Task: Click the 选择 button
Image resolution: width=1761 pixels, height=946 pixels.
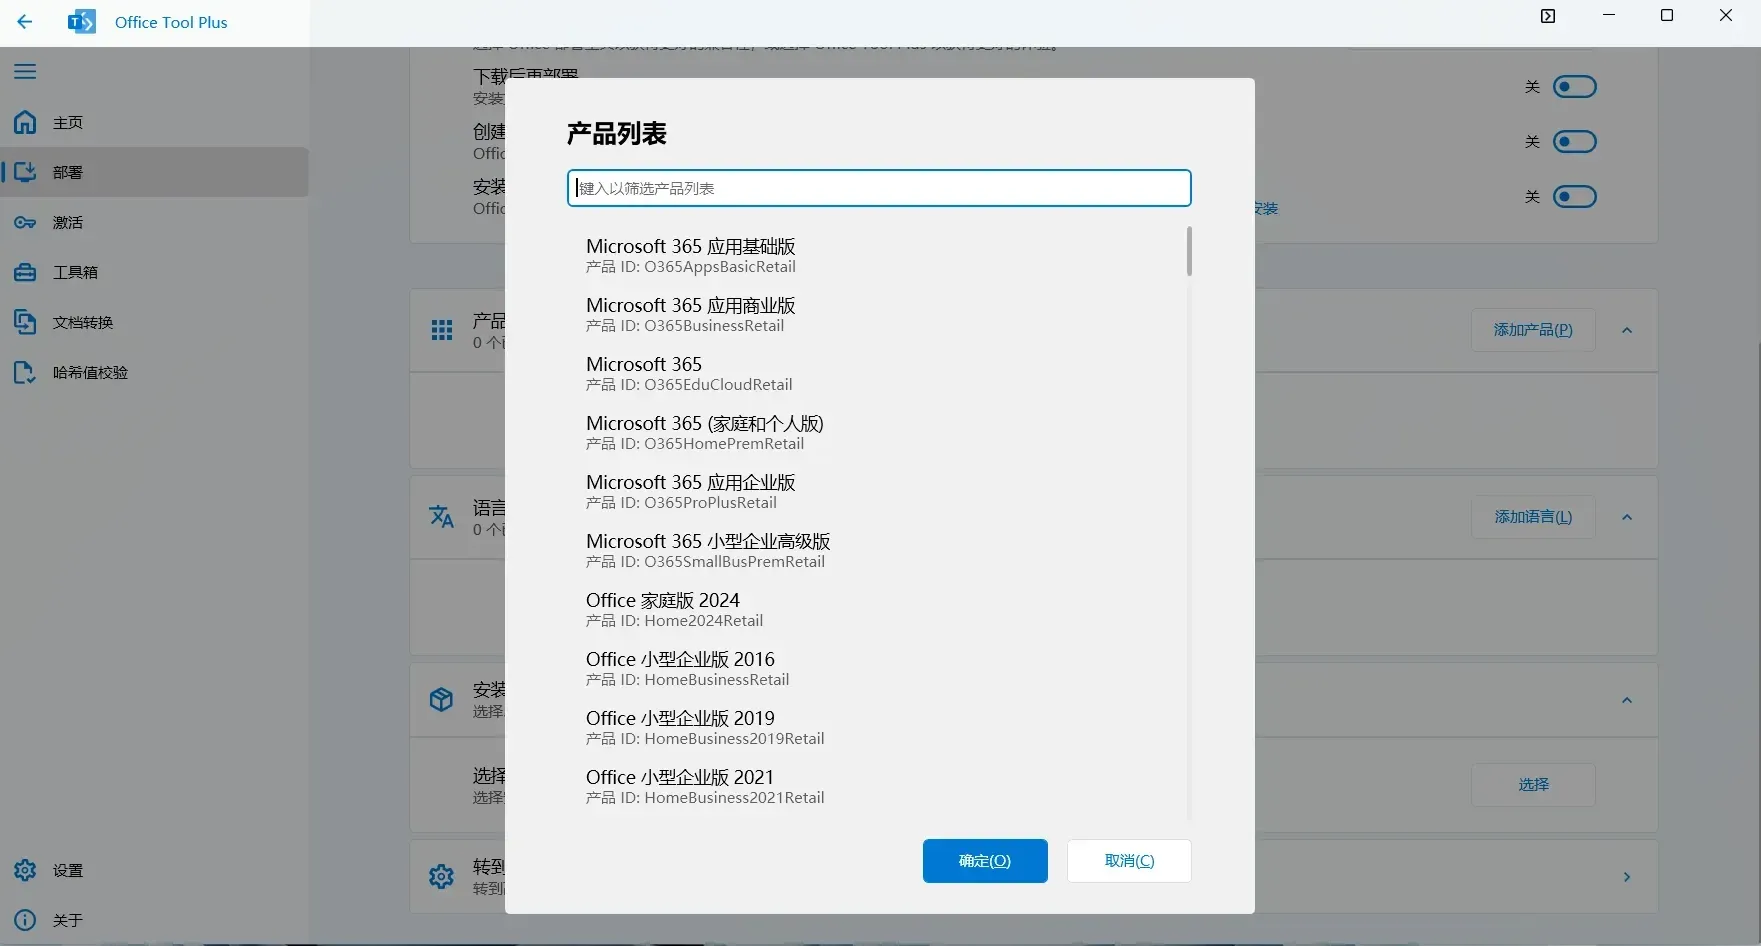Action: (1533, 785)
